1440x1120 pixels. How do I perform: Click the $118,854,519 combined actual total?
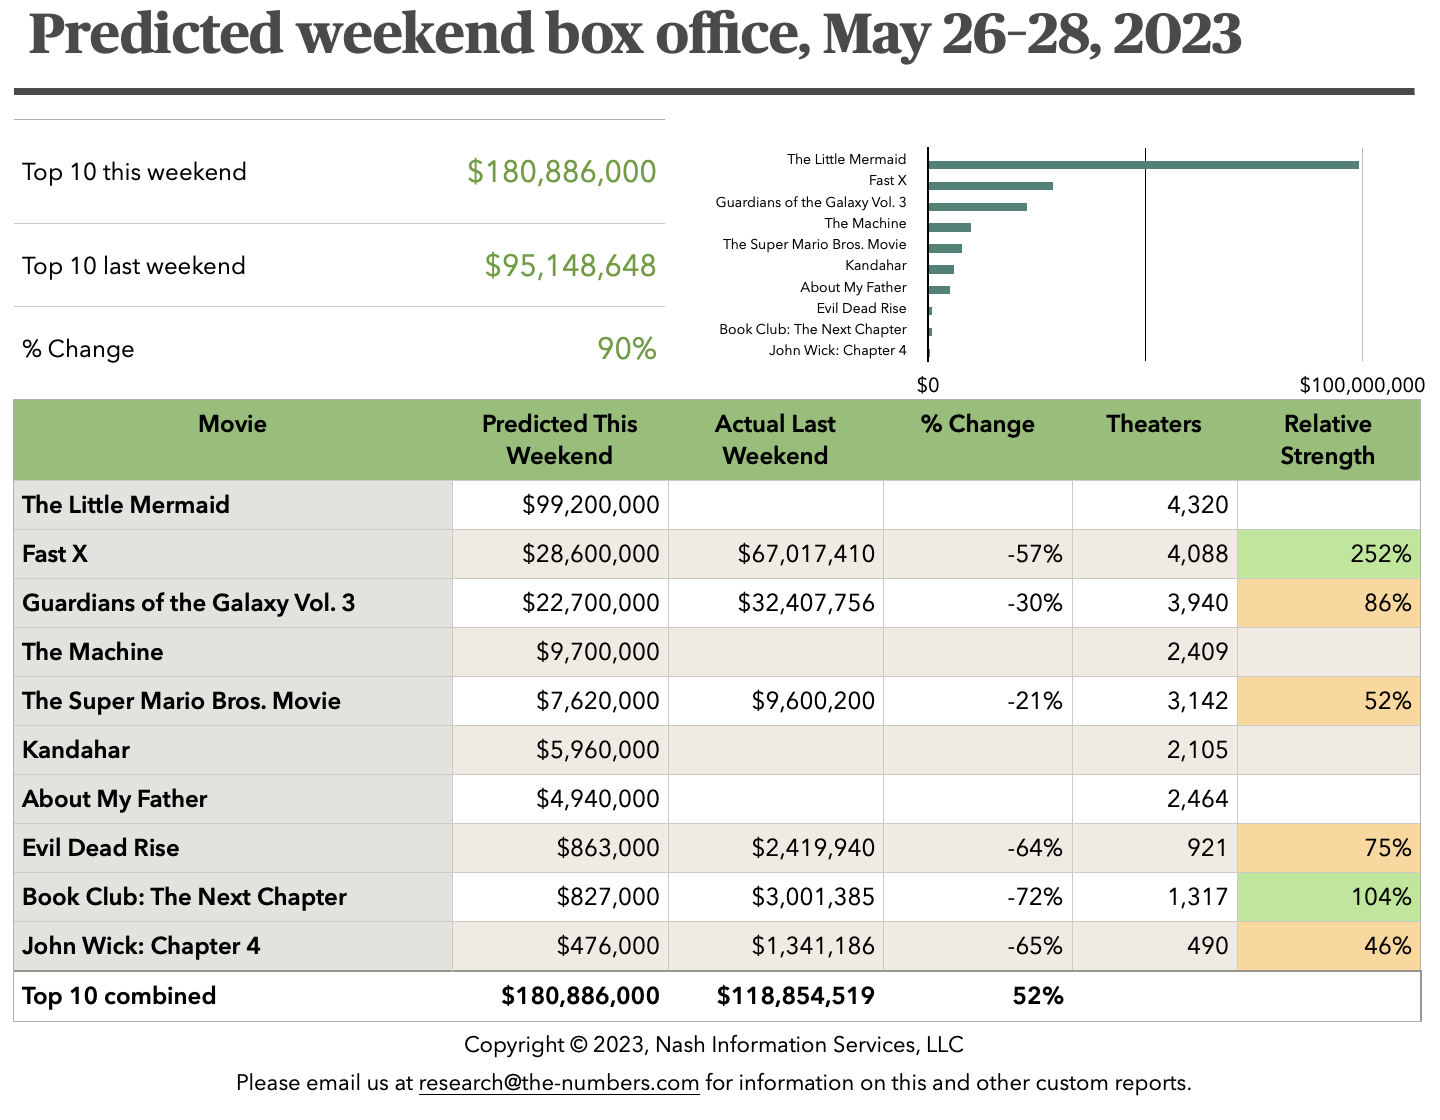(796, 996)
